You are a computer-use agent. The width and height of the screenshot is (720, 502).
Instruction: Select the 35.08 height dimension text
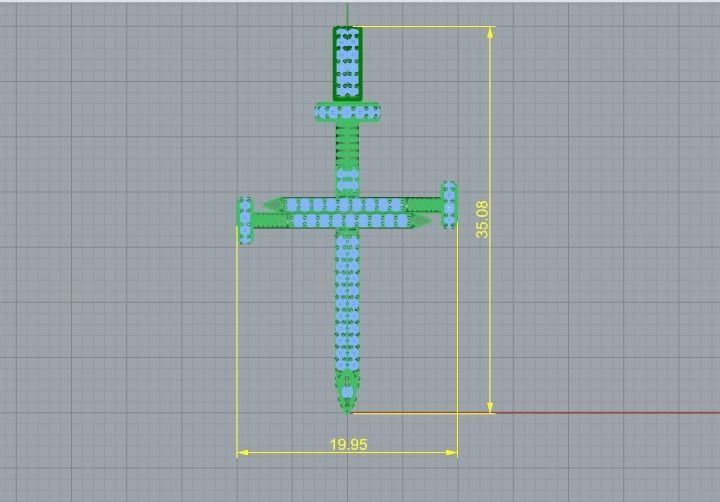(x=482, y=220)
